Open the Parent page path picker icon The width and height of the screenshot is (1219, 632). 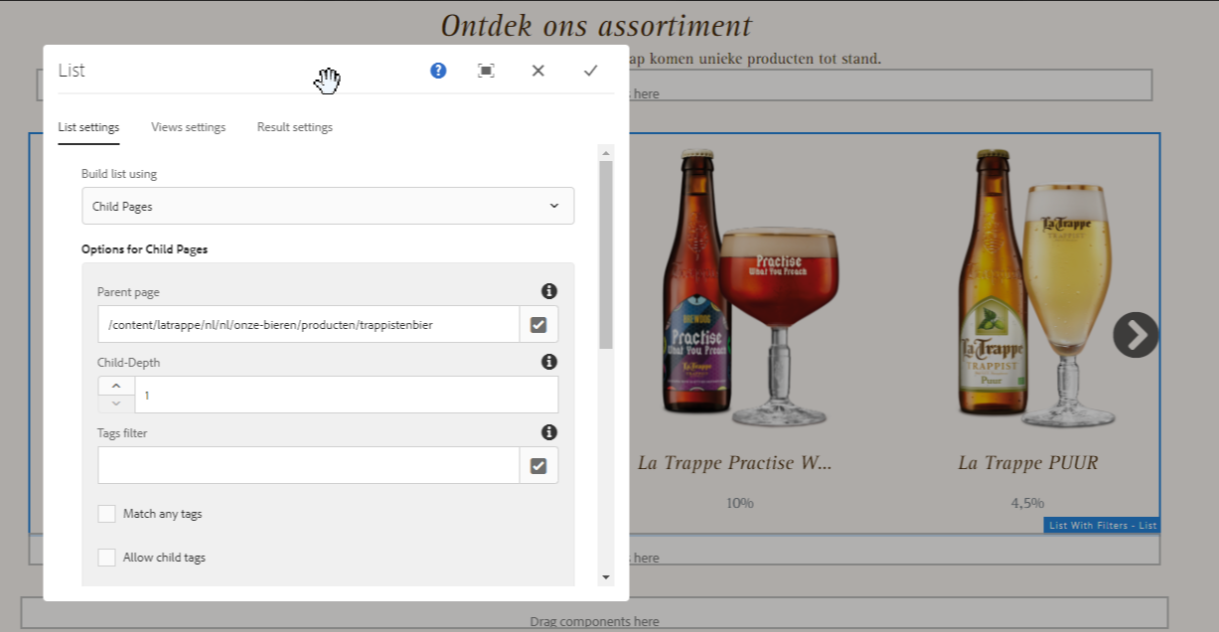tap(538, 324)
